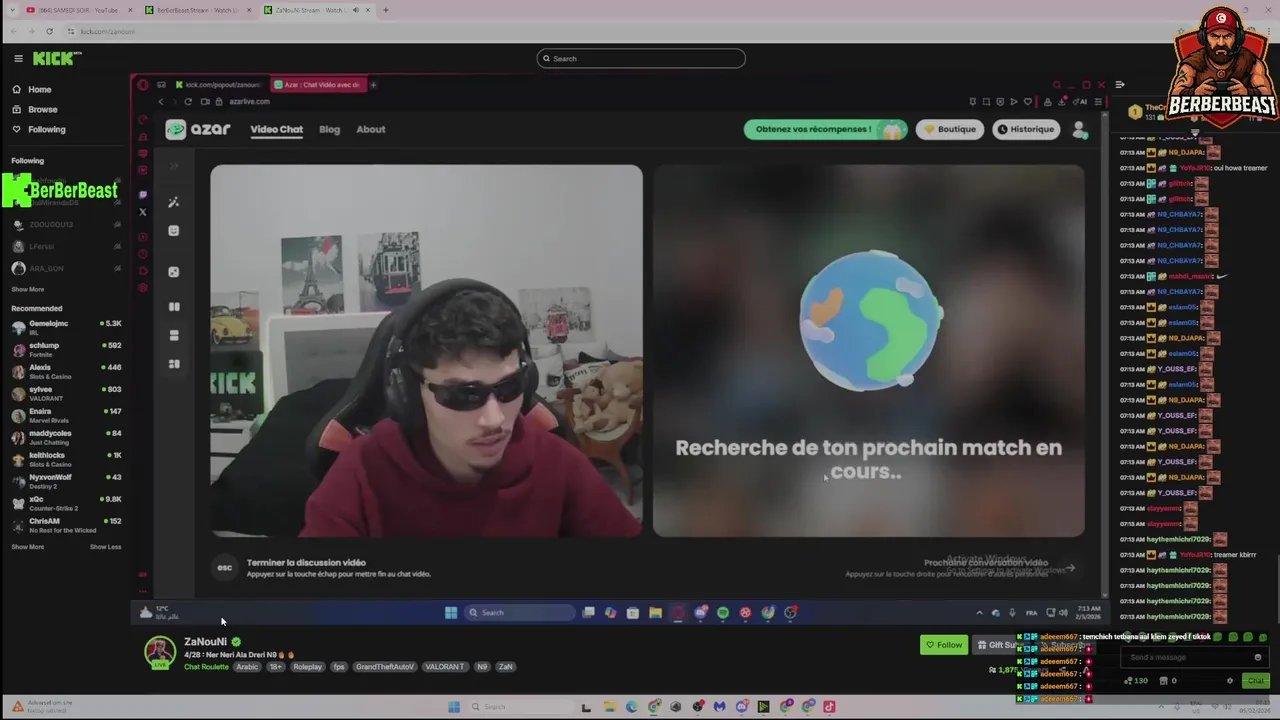Viewport: 1280px width, 720px height.
Task: Open TikTok icon on Windows taskbar
Action: click(829, 707)
